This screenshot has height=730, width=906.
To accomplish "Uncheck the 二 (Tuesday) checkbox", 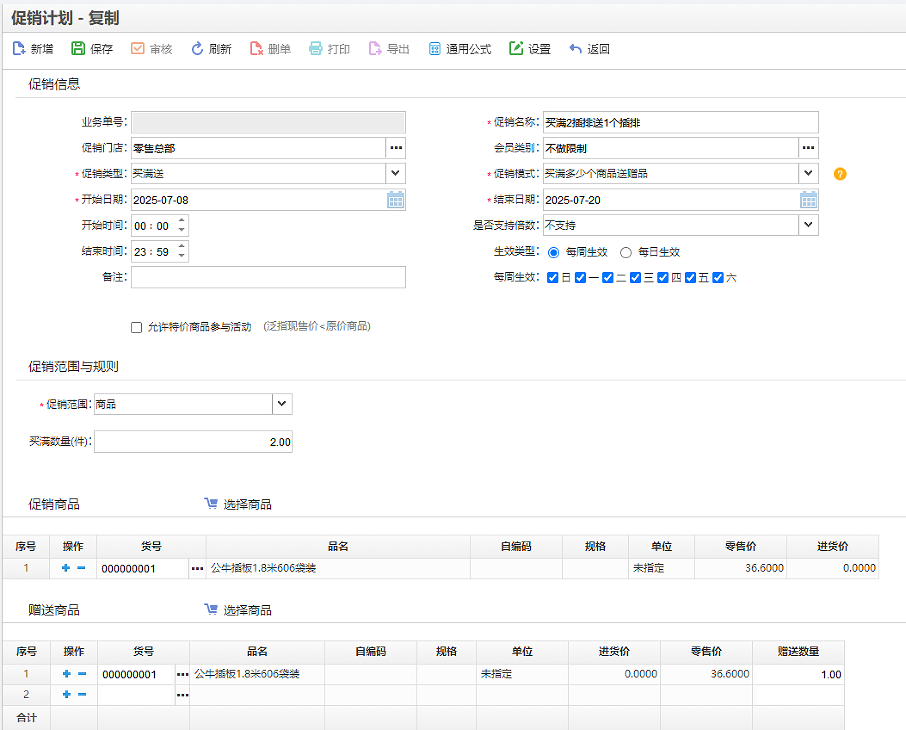I will pyautogui.click(x=608, y=278).
